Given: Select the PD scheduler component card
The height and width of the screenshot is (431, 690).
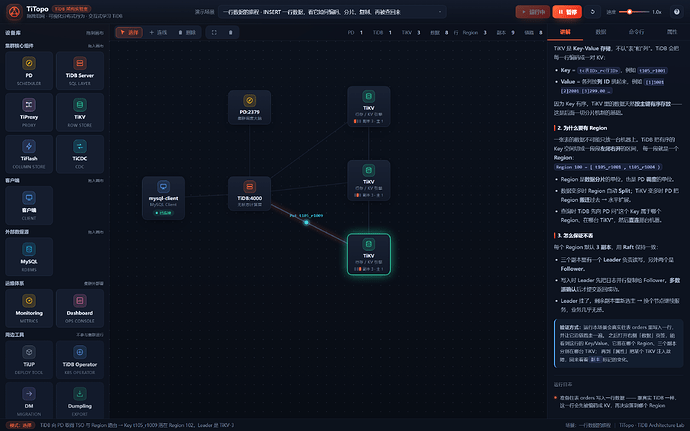Looking at the screenshot, I should point(29,71).
